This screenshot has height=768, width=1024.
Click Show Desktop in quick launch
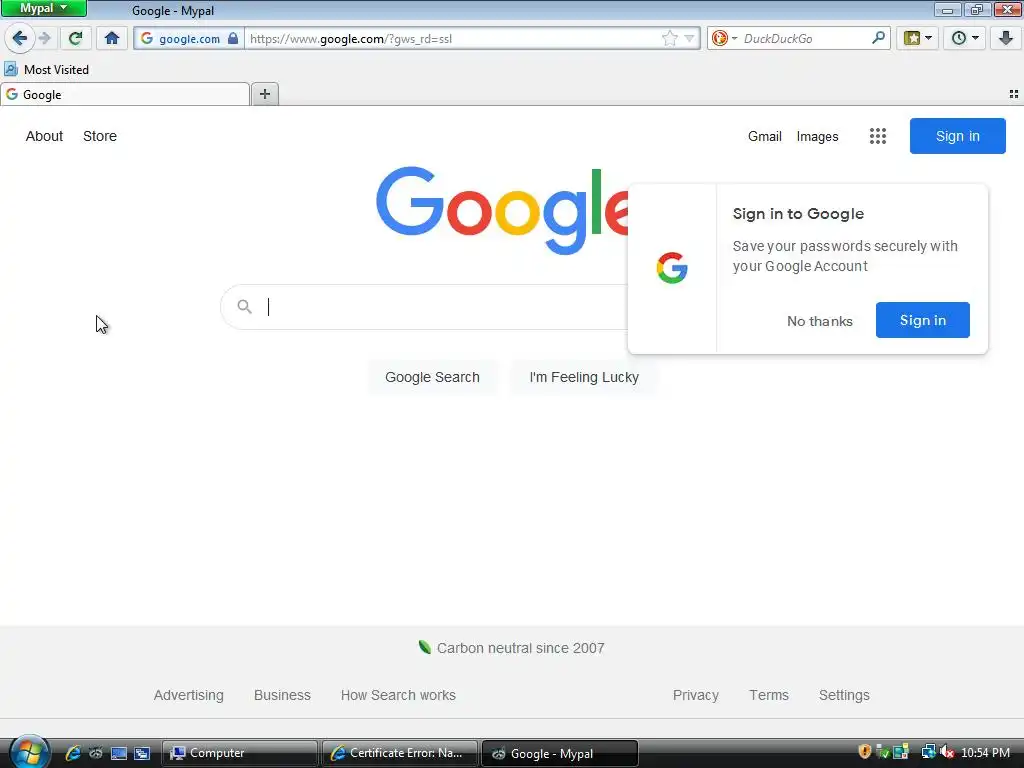(x=119, y=754)
